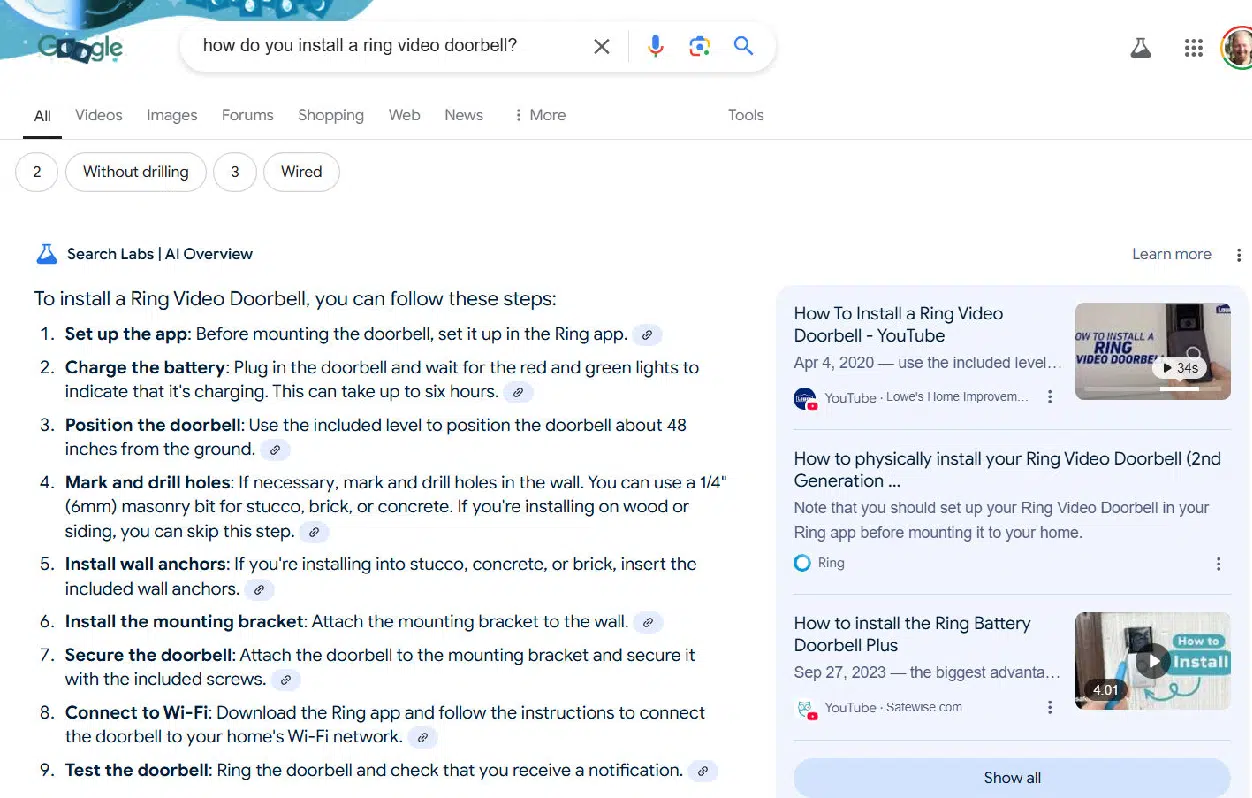The width and height of the screenshot is (1252, 798).
Task: Click the Learn more link
Action: (x=1171, y=254)
